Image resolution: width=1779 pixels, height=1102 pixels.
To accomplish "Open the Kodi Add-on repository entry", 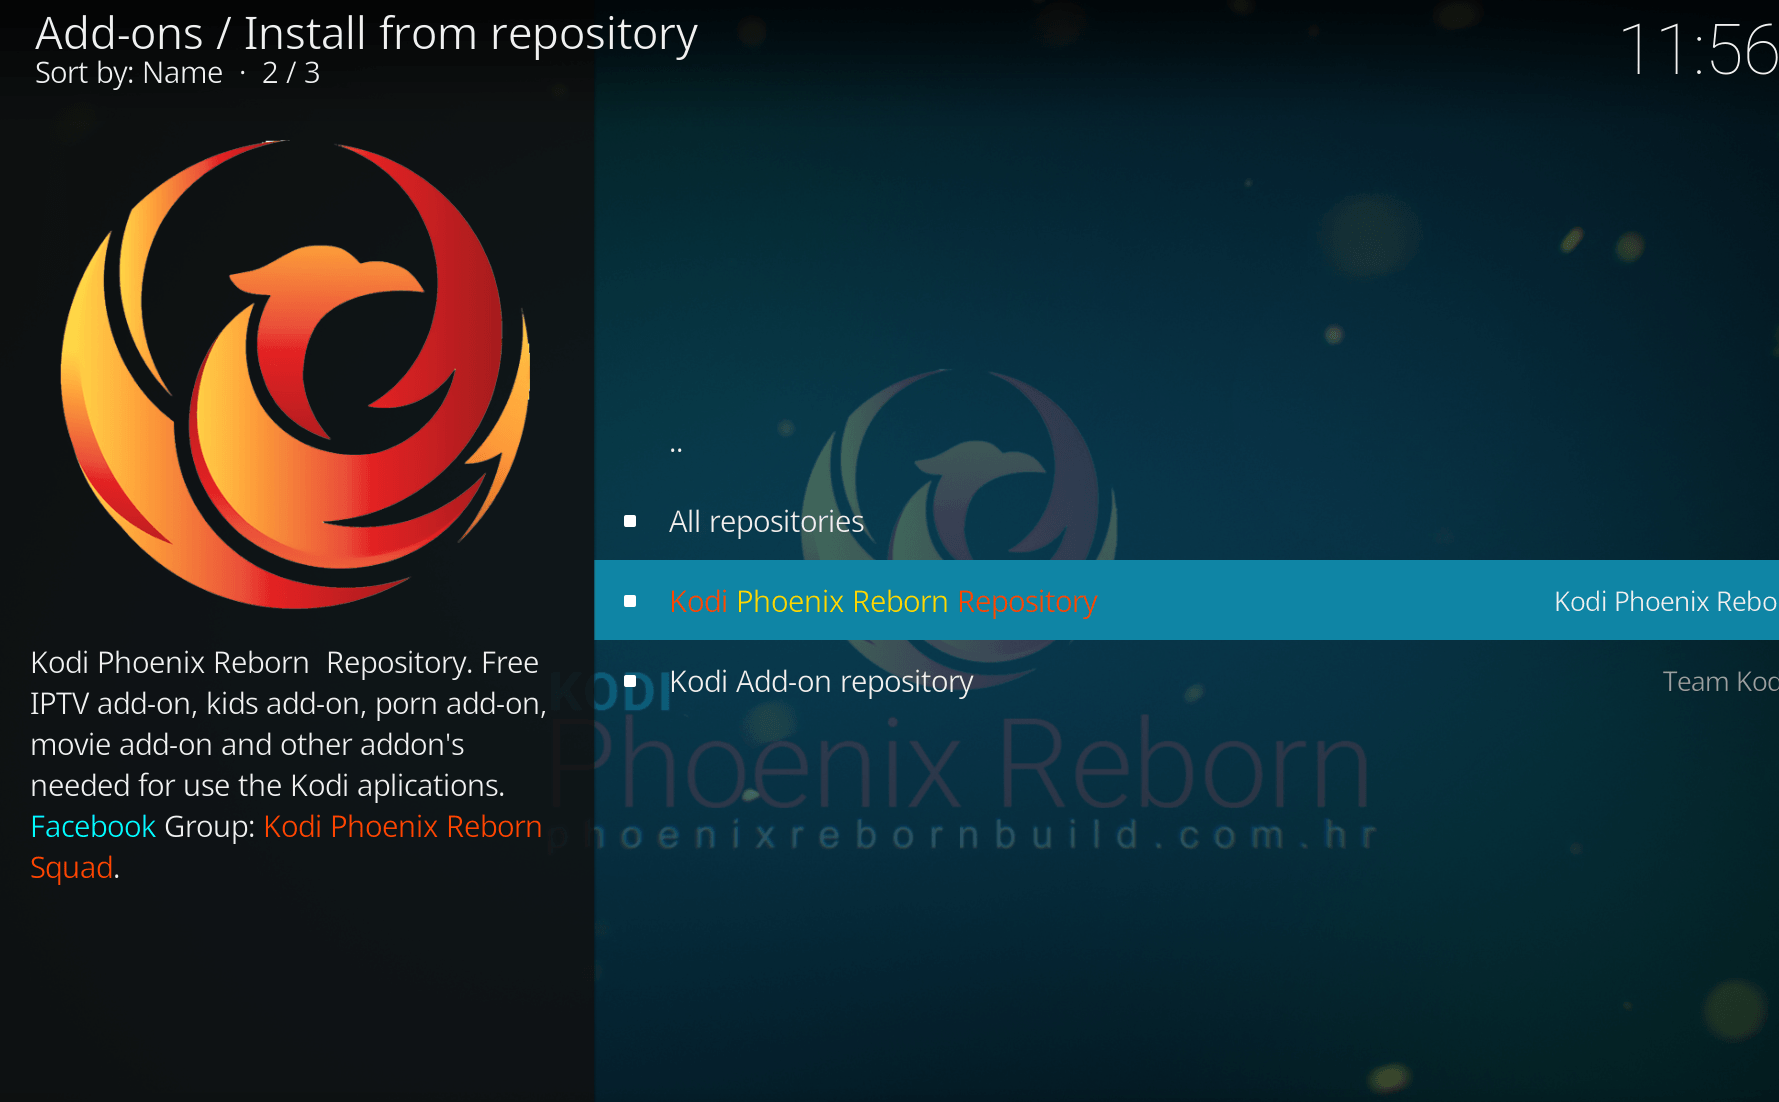I will click(x=820, y=681).
